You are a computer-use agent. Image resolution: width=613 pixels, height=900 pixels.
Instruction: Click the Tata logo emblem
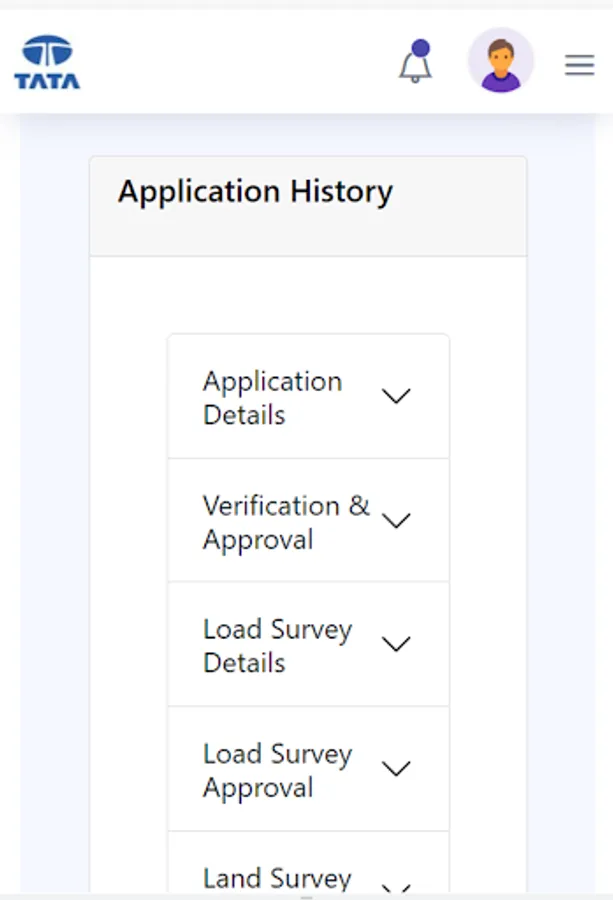point(47,51)
